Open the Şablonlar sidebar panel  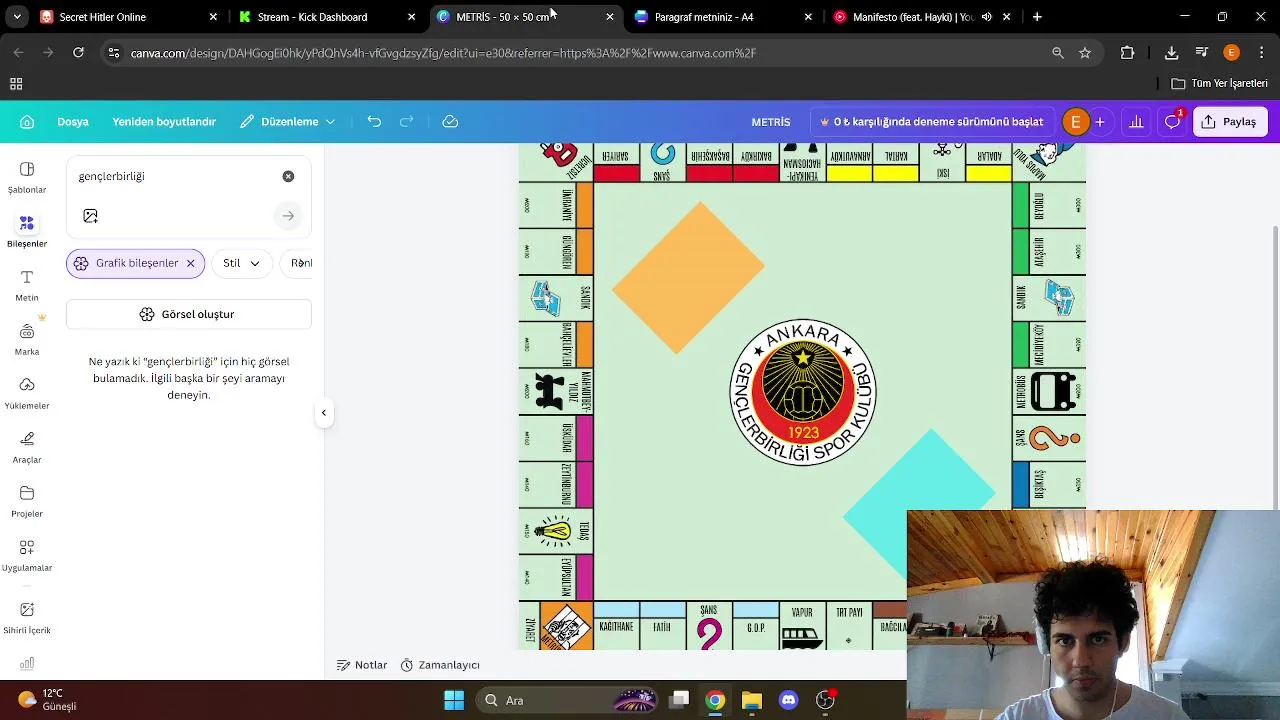pos(27,177)
